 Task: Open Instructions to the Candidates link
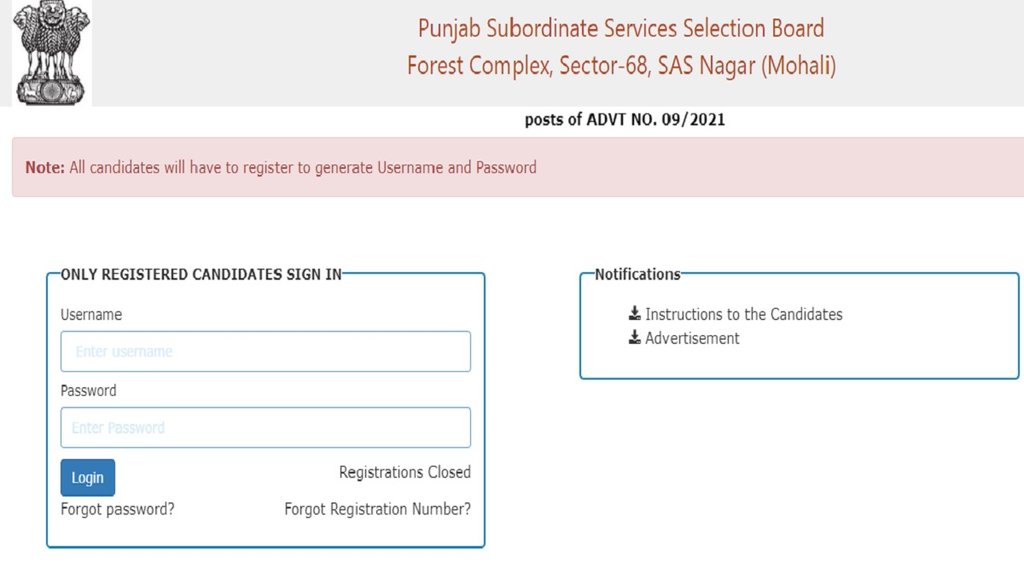coord(743,314)
